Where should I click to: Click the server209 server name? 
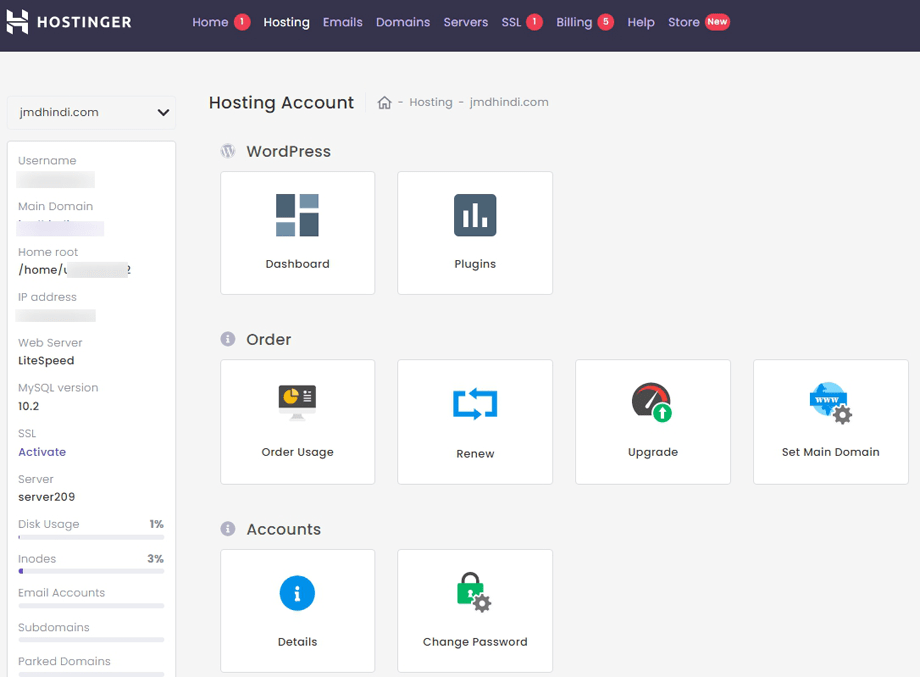pos(46,497)
